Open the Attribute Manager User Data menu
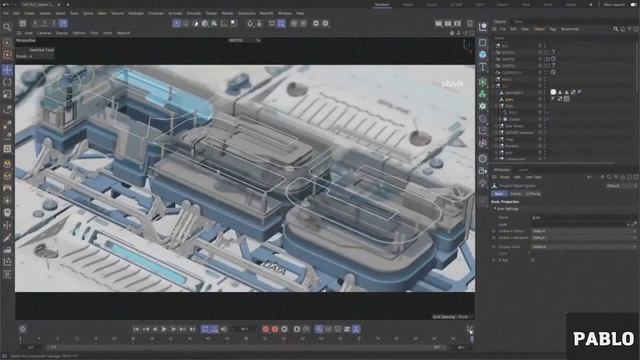This screenshot has height=360, width=640. click(x=533, y=177)
